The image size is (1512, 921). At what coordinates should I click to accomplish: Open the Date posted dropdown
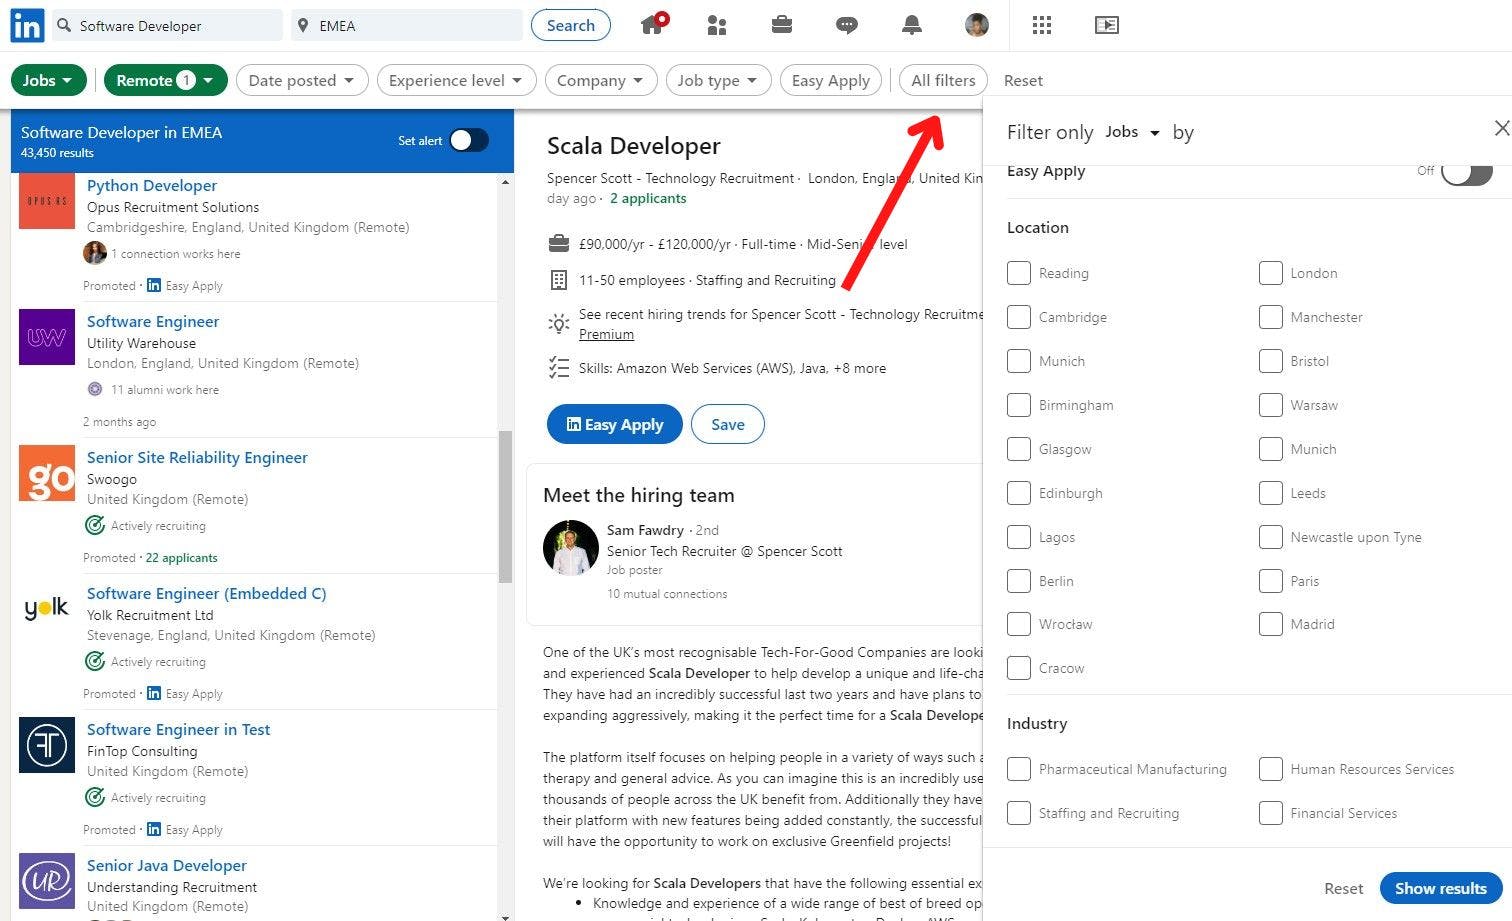coord(302,80)
